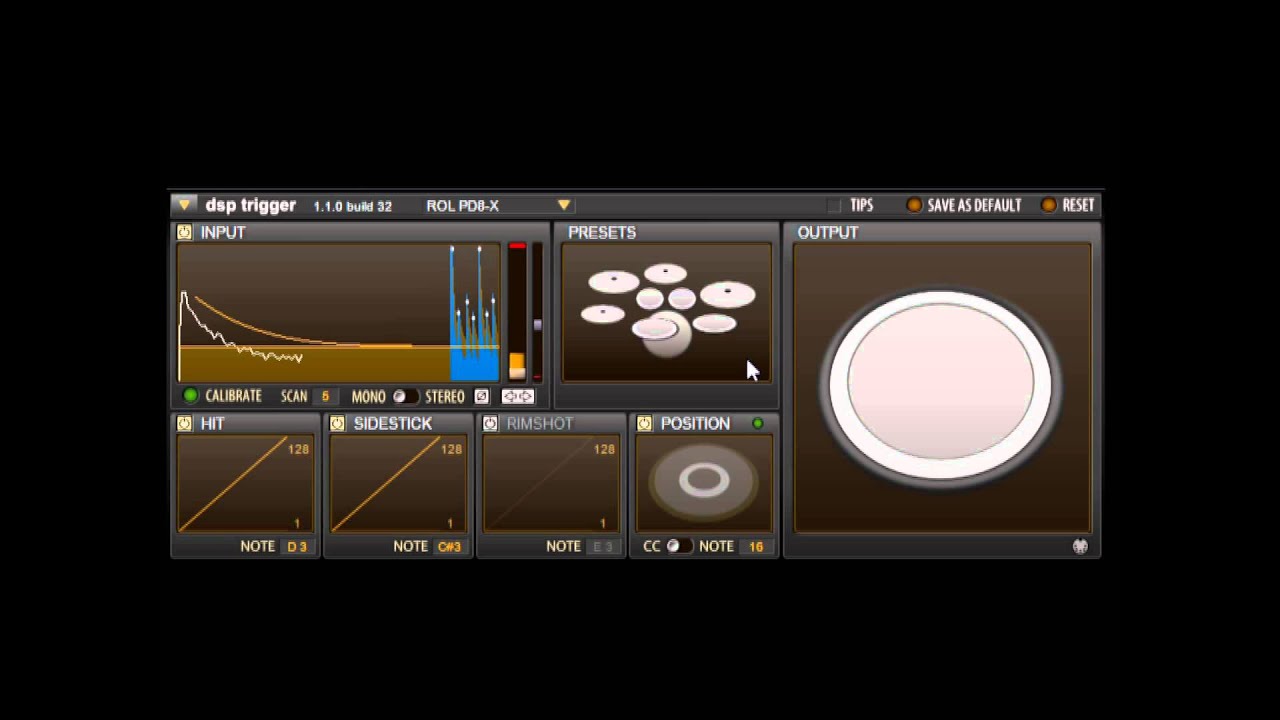Click the green POSITION indicator light

coord(758,424)
